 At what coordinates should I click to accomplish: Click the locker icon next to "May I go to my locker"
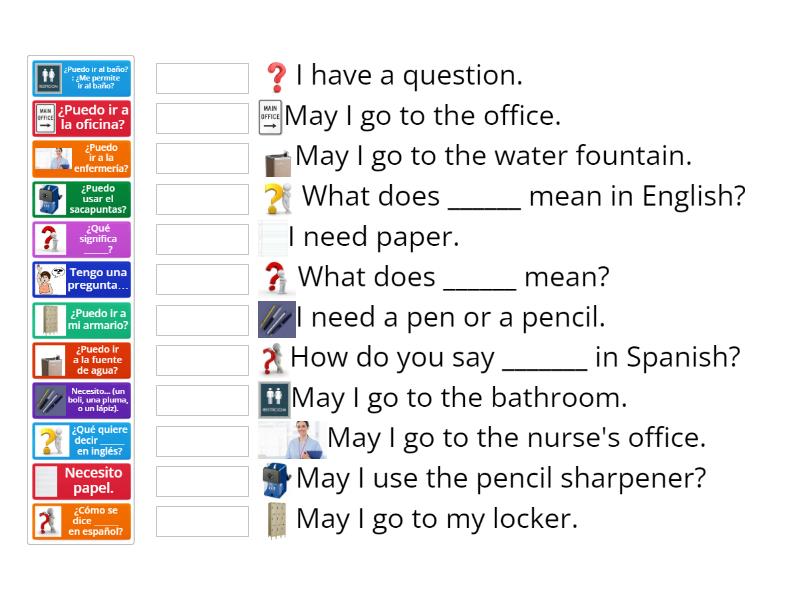tap(275, 518)
